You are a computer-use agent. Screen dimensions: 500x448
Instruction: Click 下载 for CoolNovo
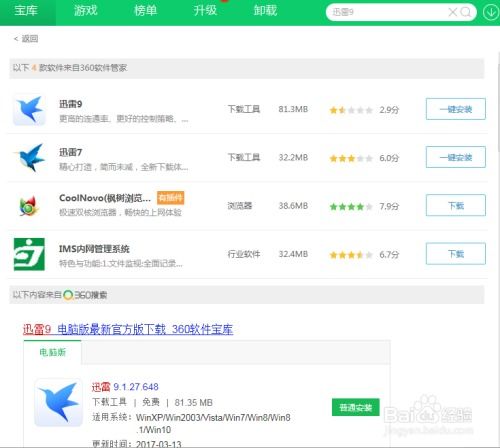pyautogui.click(x=456, y=205)
